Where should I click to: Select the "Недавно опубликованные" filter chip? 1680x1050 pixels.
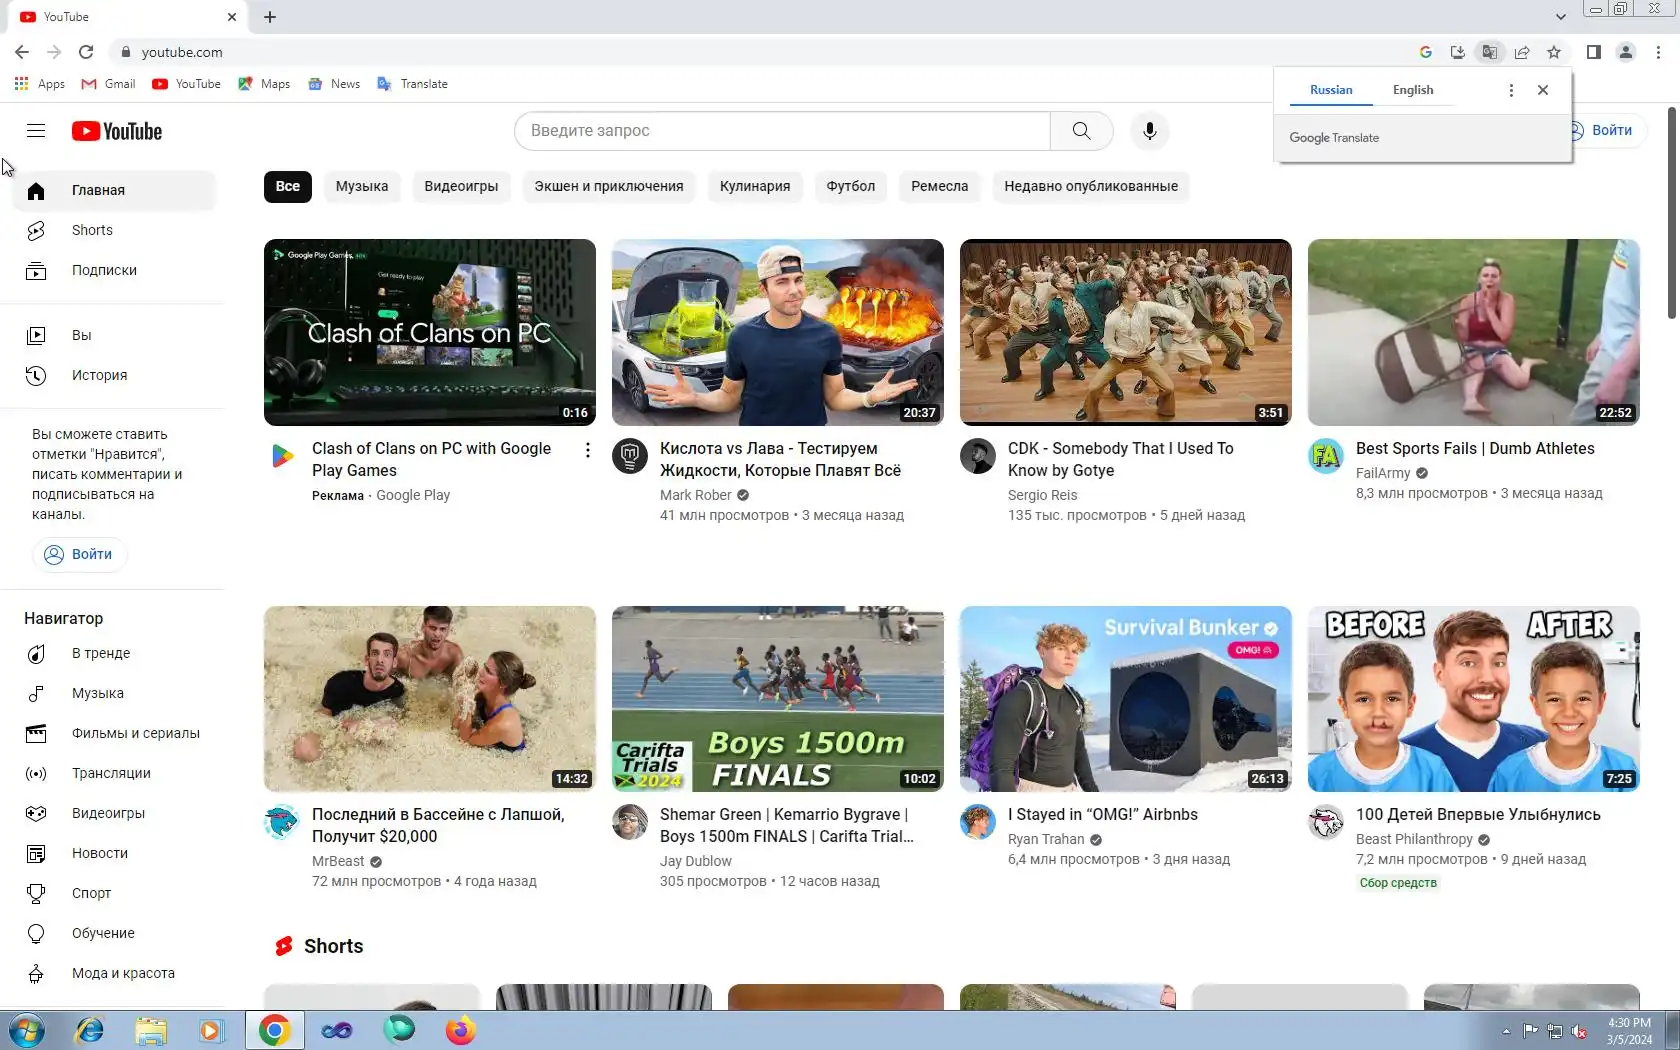[x=1091, y=186]
